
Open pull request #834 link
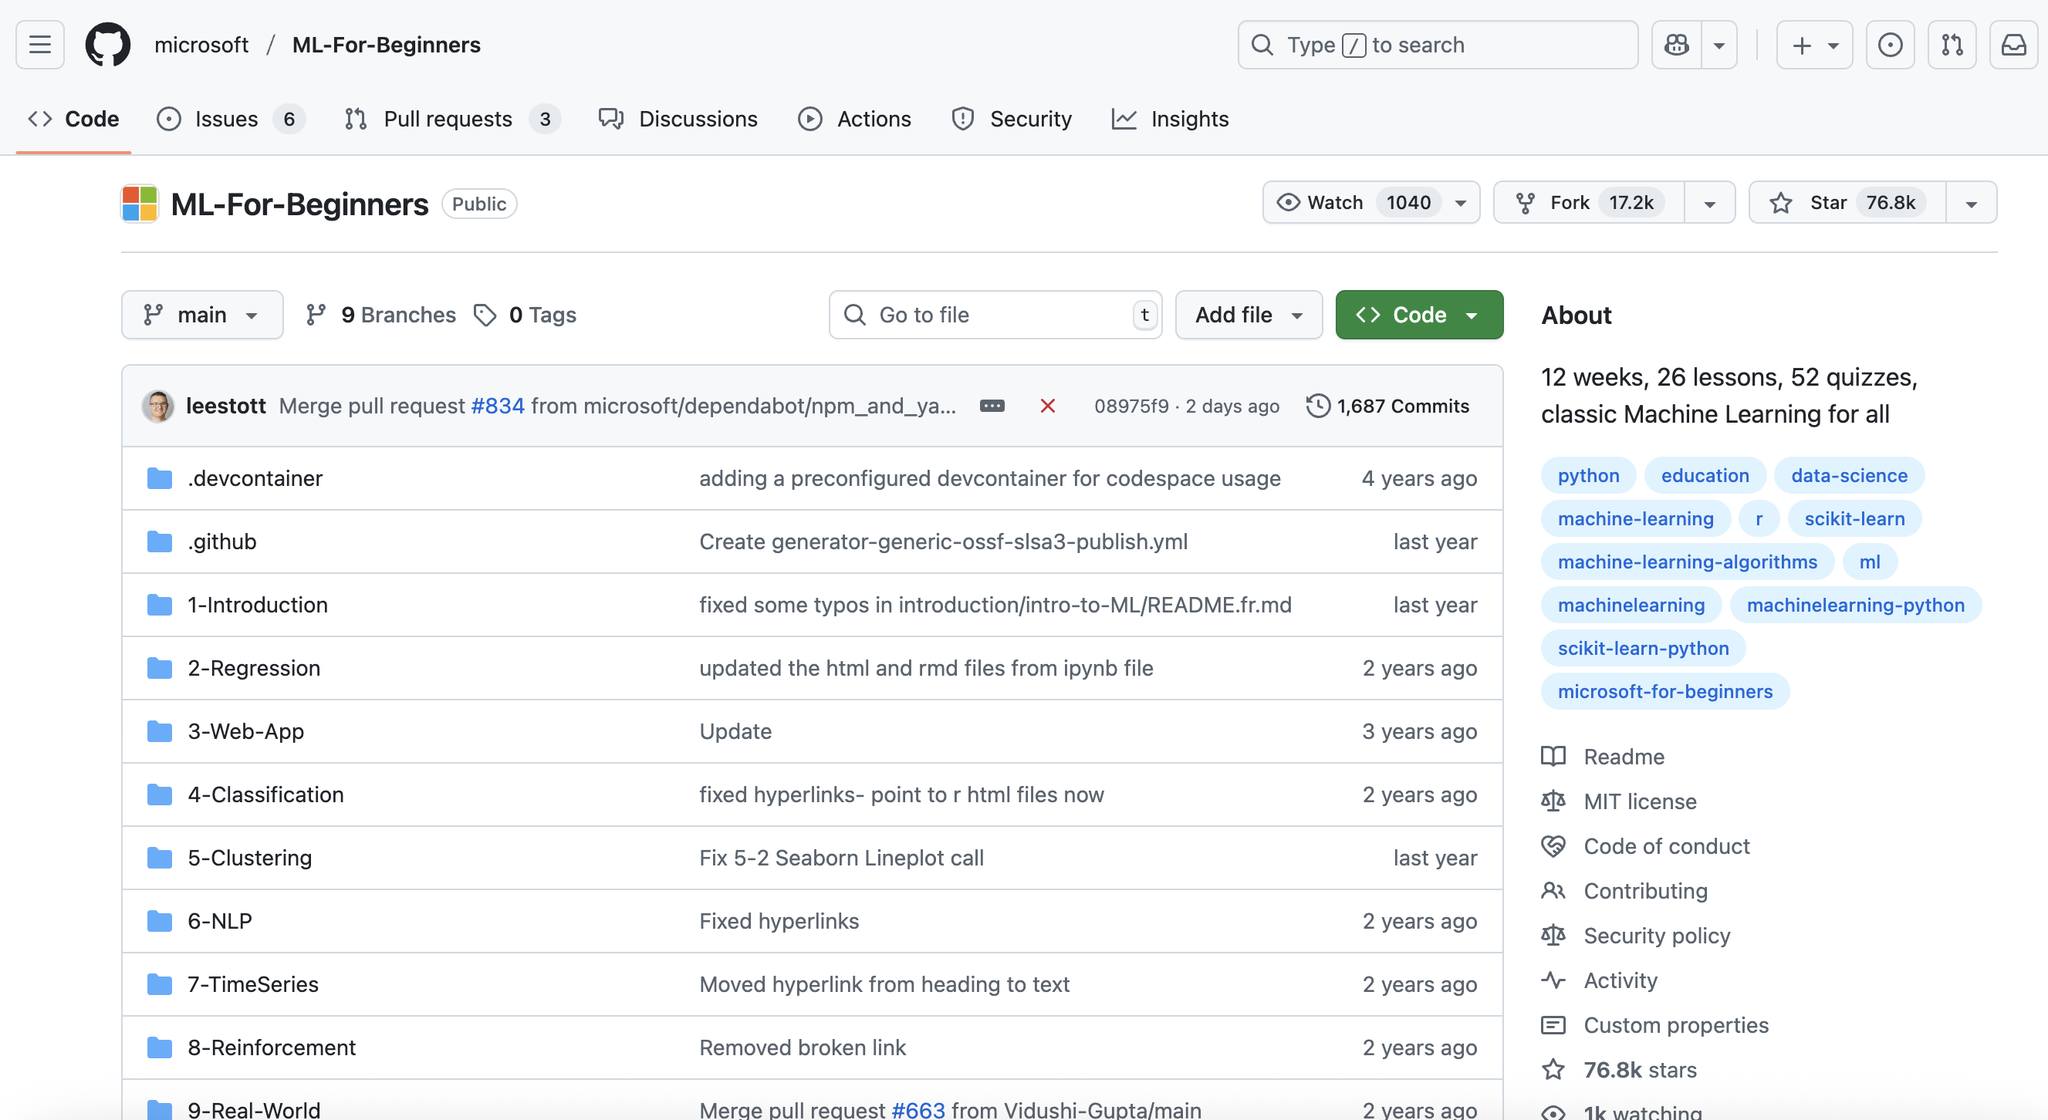point(498,406)
